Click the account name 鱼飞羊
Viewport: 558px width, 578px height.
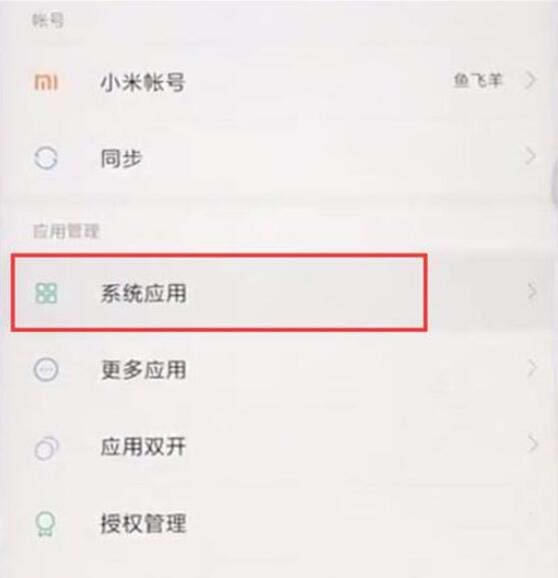tap(478, 80)
